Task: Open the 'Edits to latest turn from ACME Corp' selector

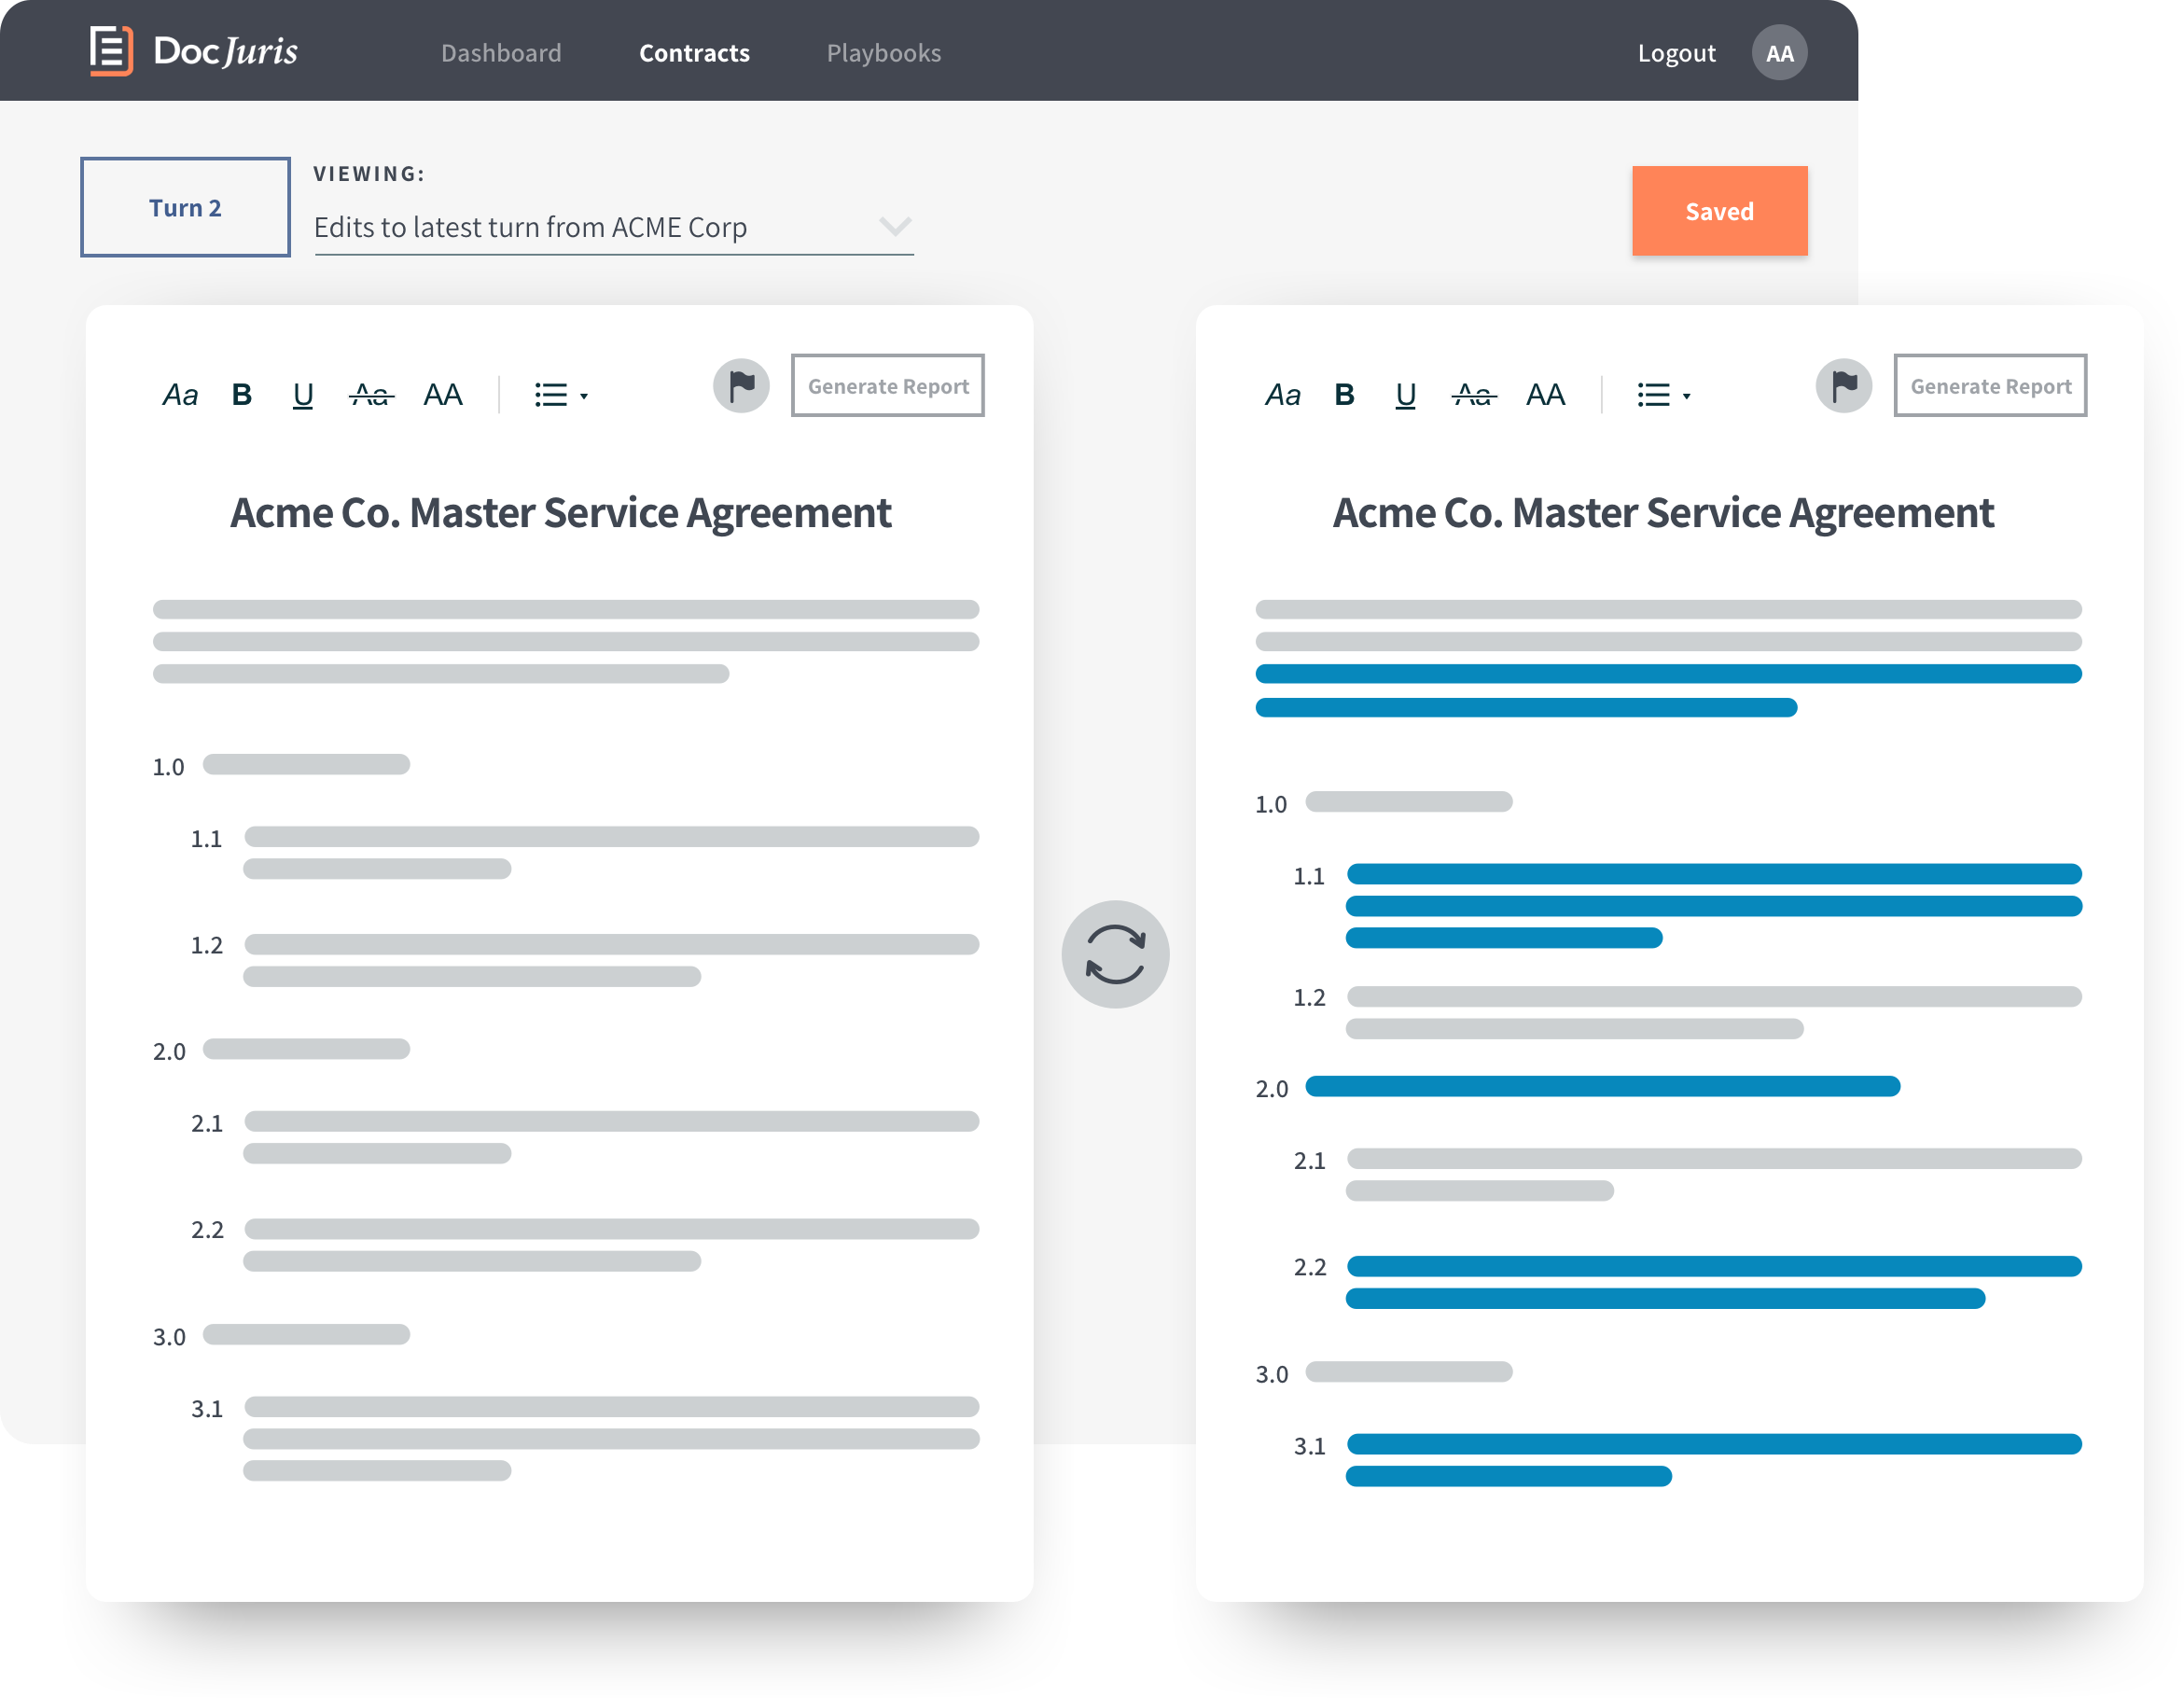Action: [613, 228]
